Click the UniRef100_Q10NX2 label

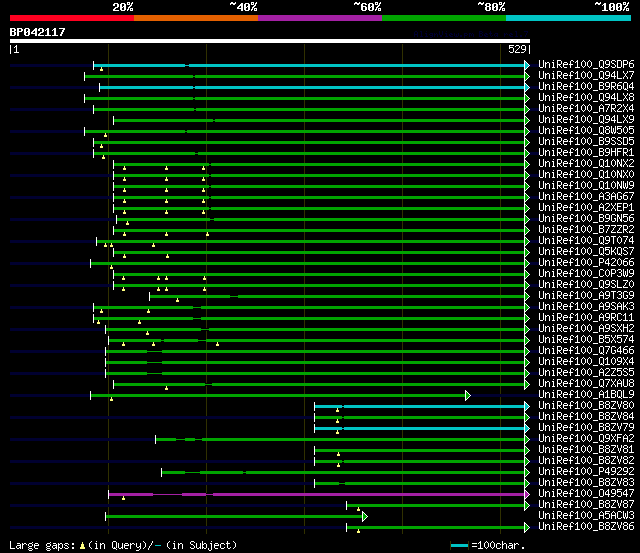point(586,164)
